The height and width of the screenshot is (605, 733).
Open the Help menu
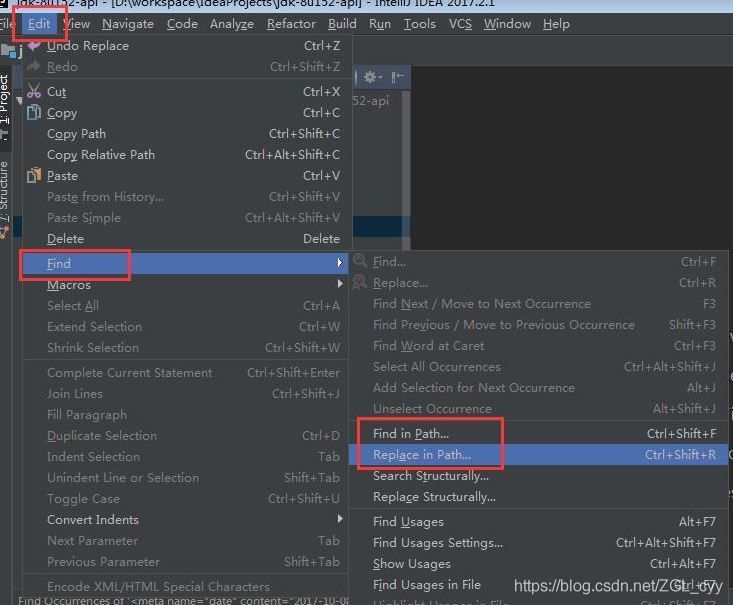tap(556, 24)
